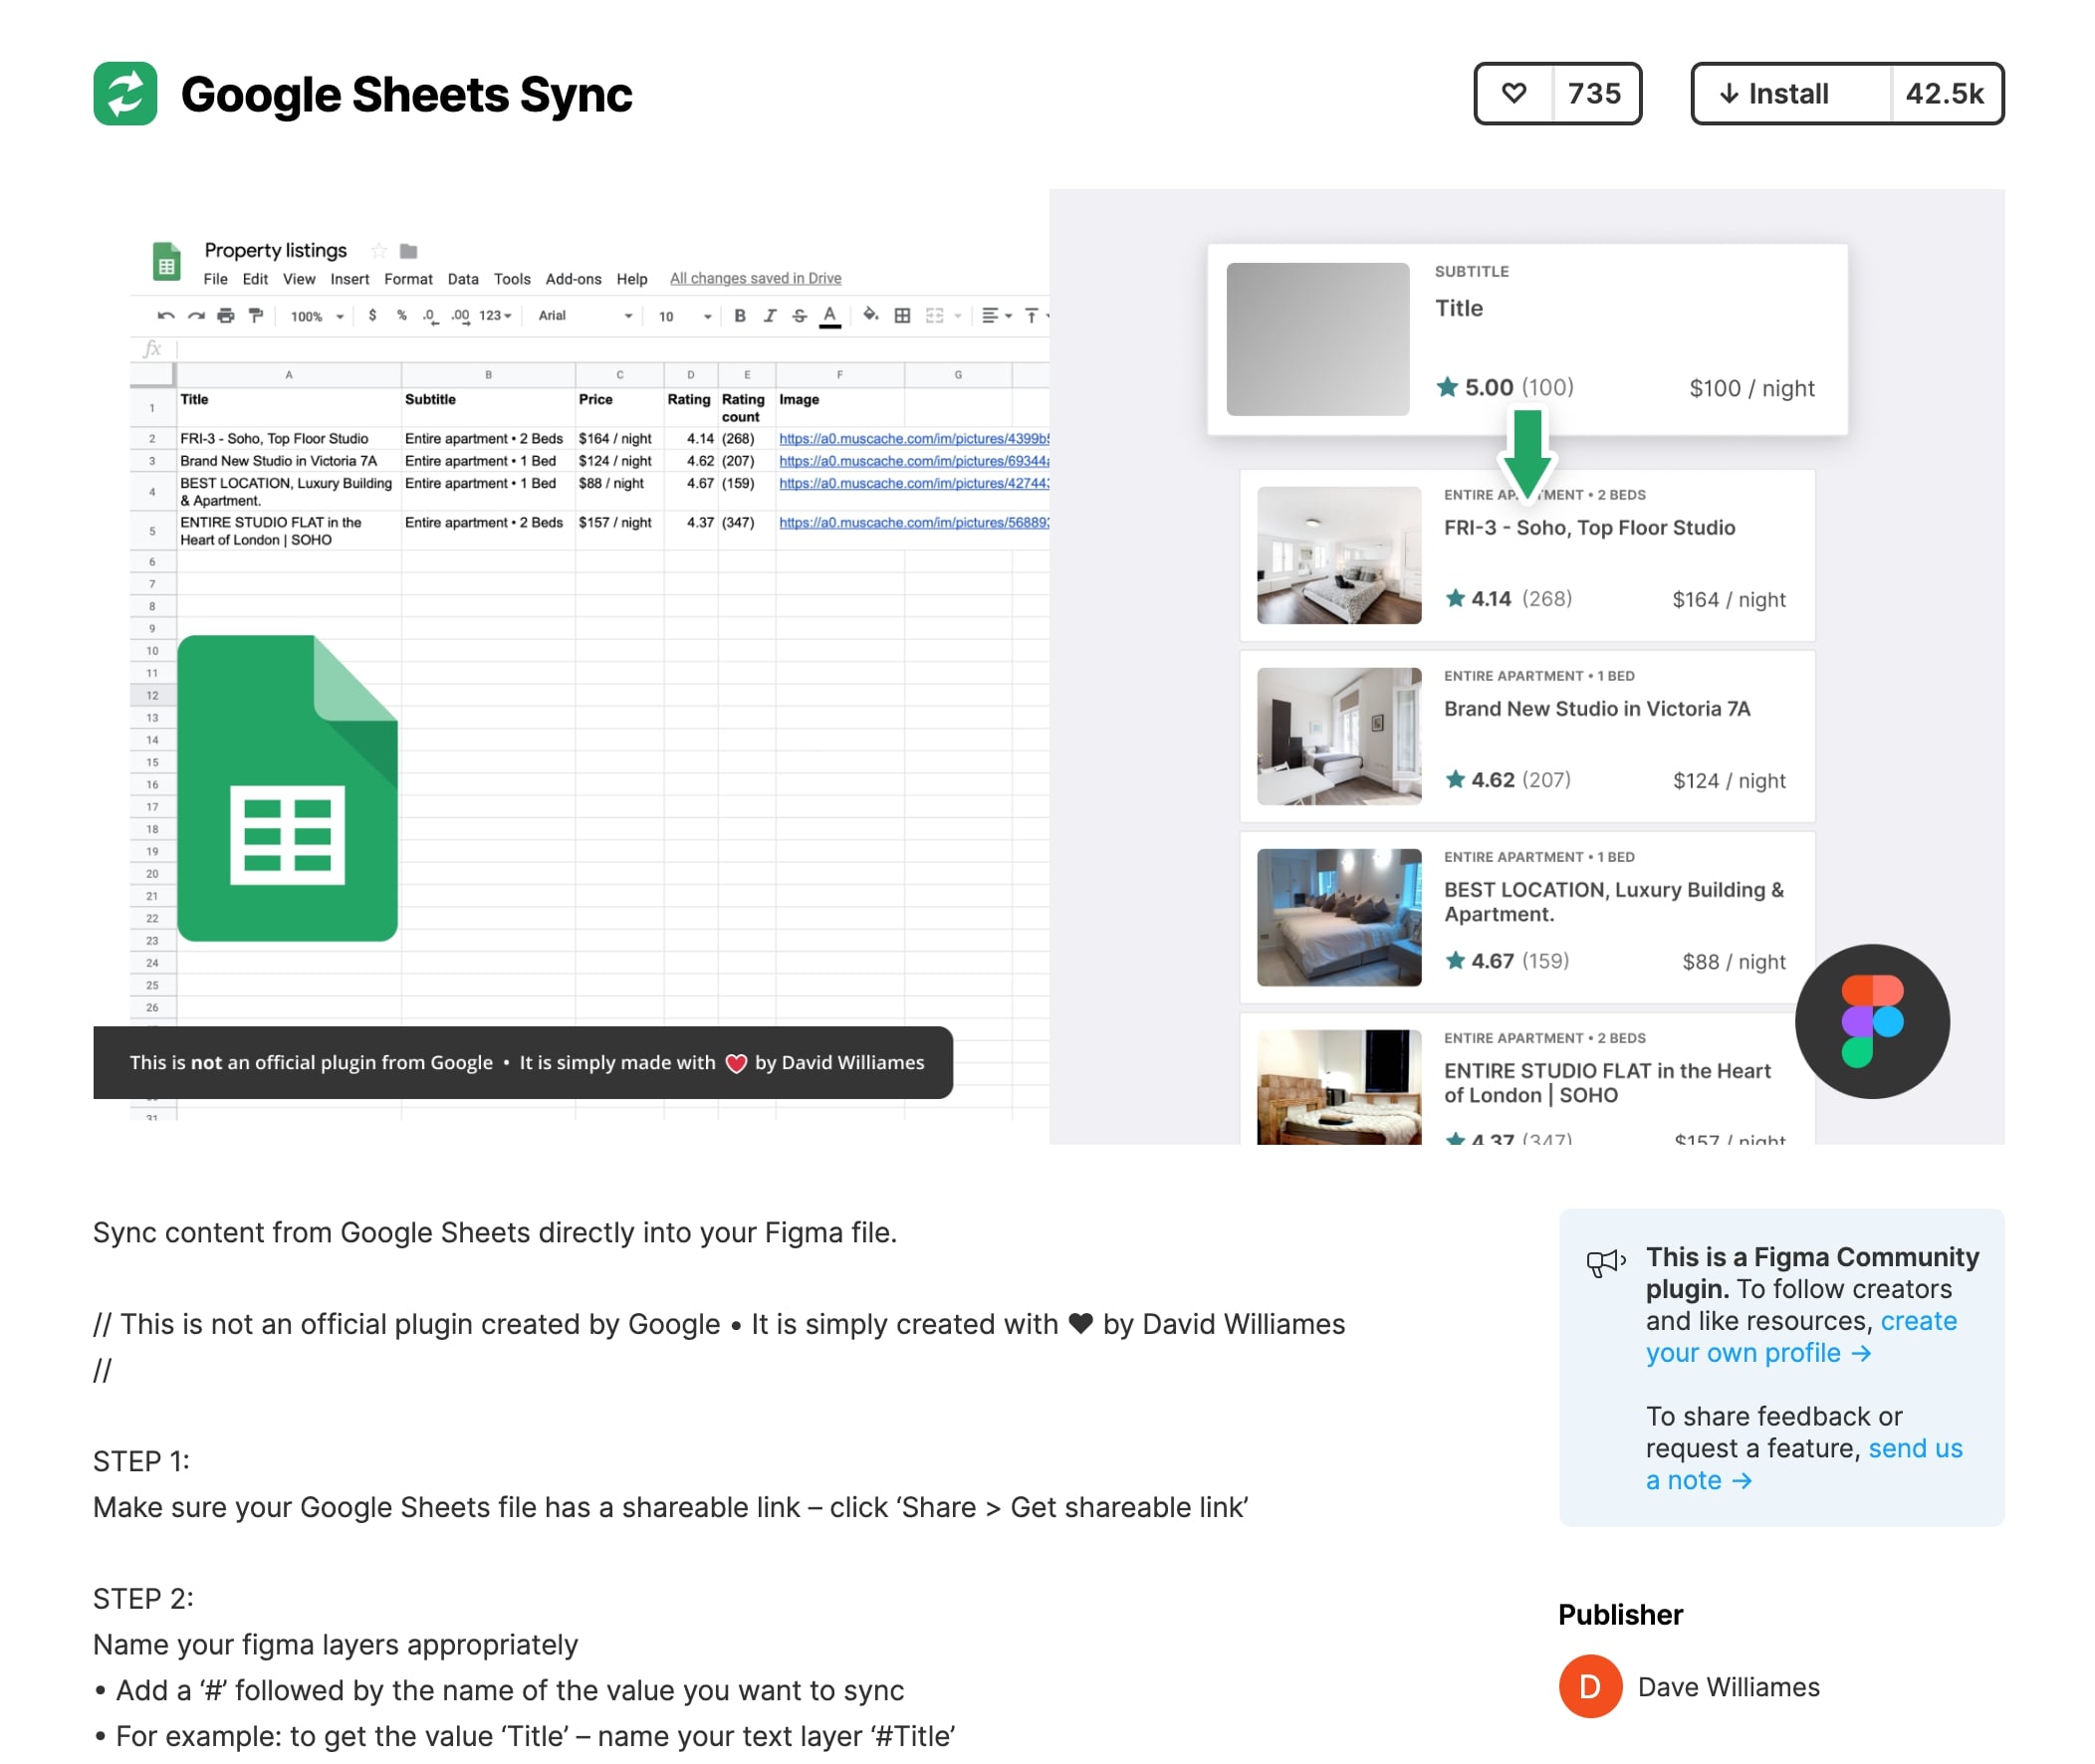Click the Redo icon in Sheets toolbar

point(196,316)
